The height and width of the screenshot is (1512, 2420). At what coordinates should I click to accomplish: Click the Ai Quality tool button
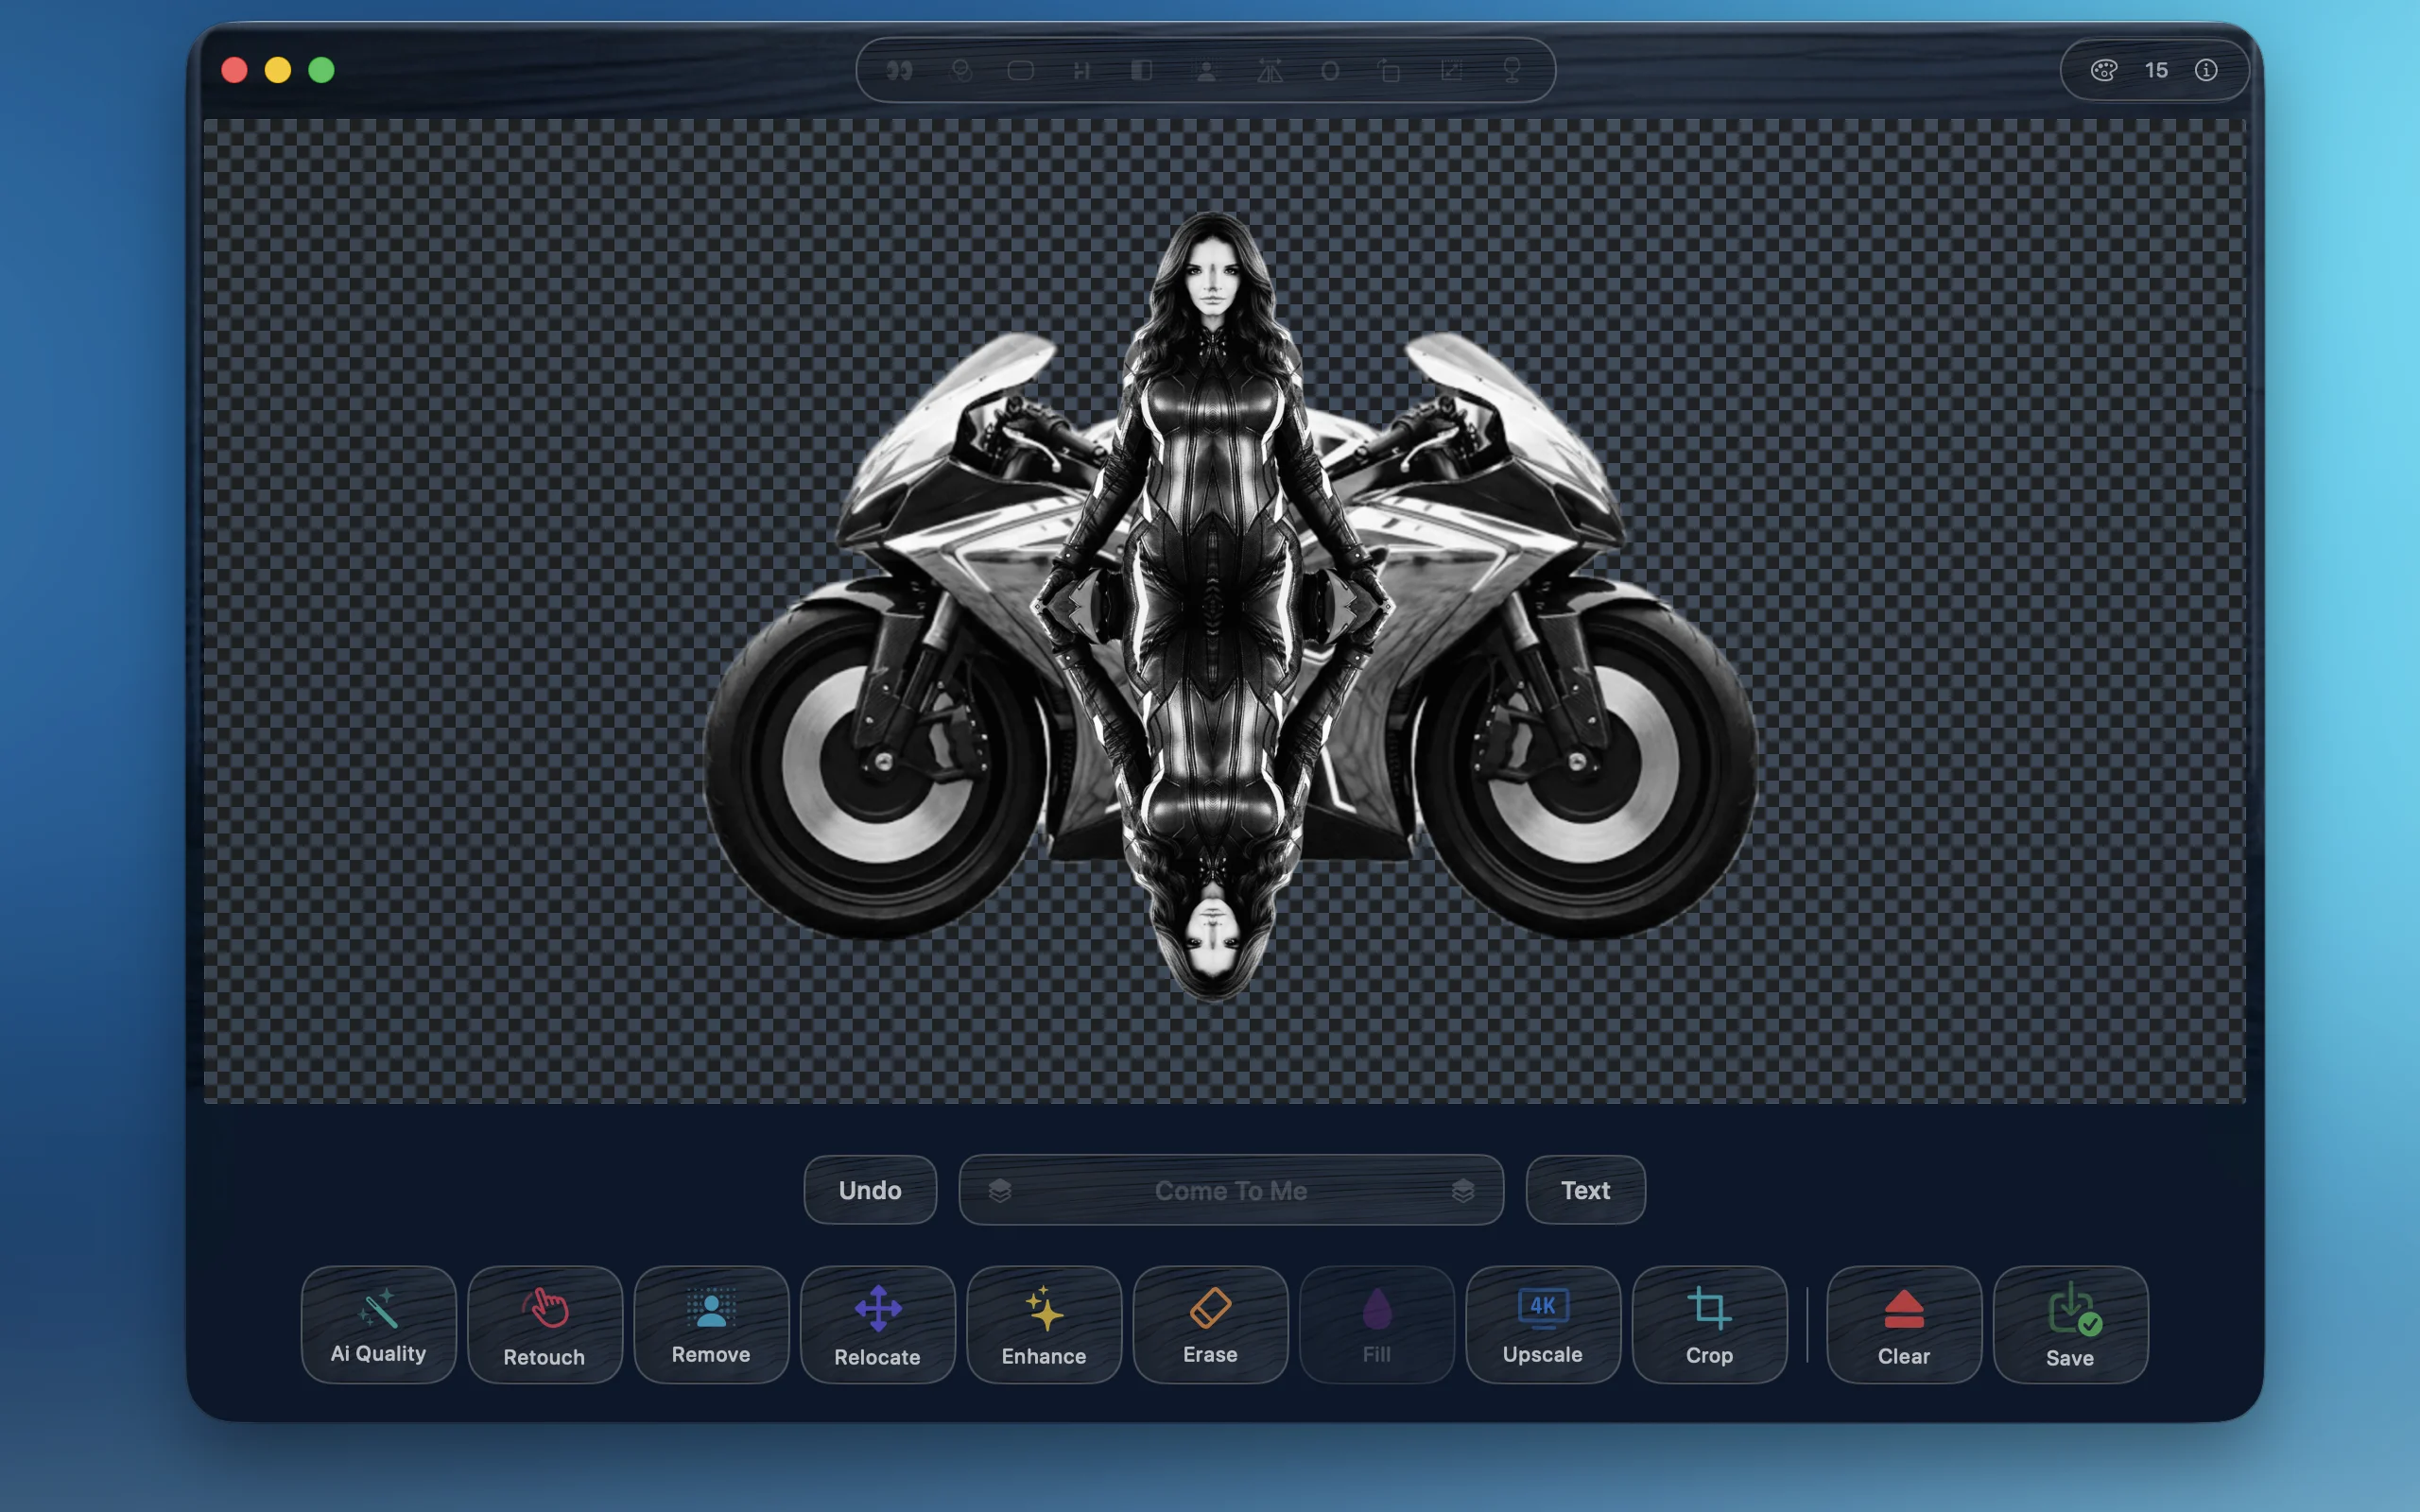click(x=378, y=1324)
